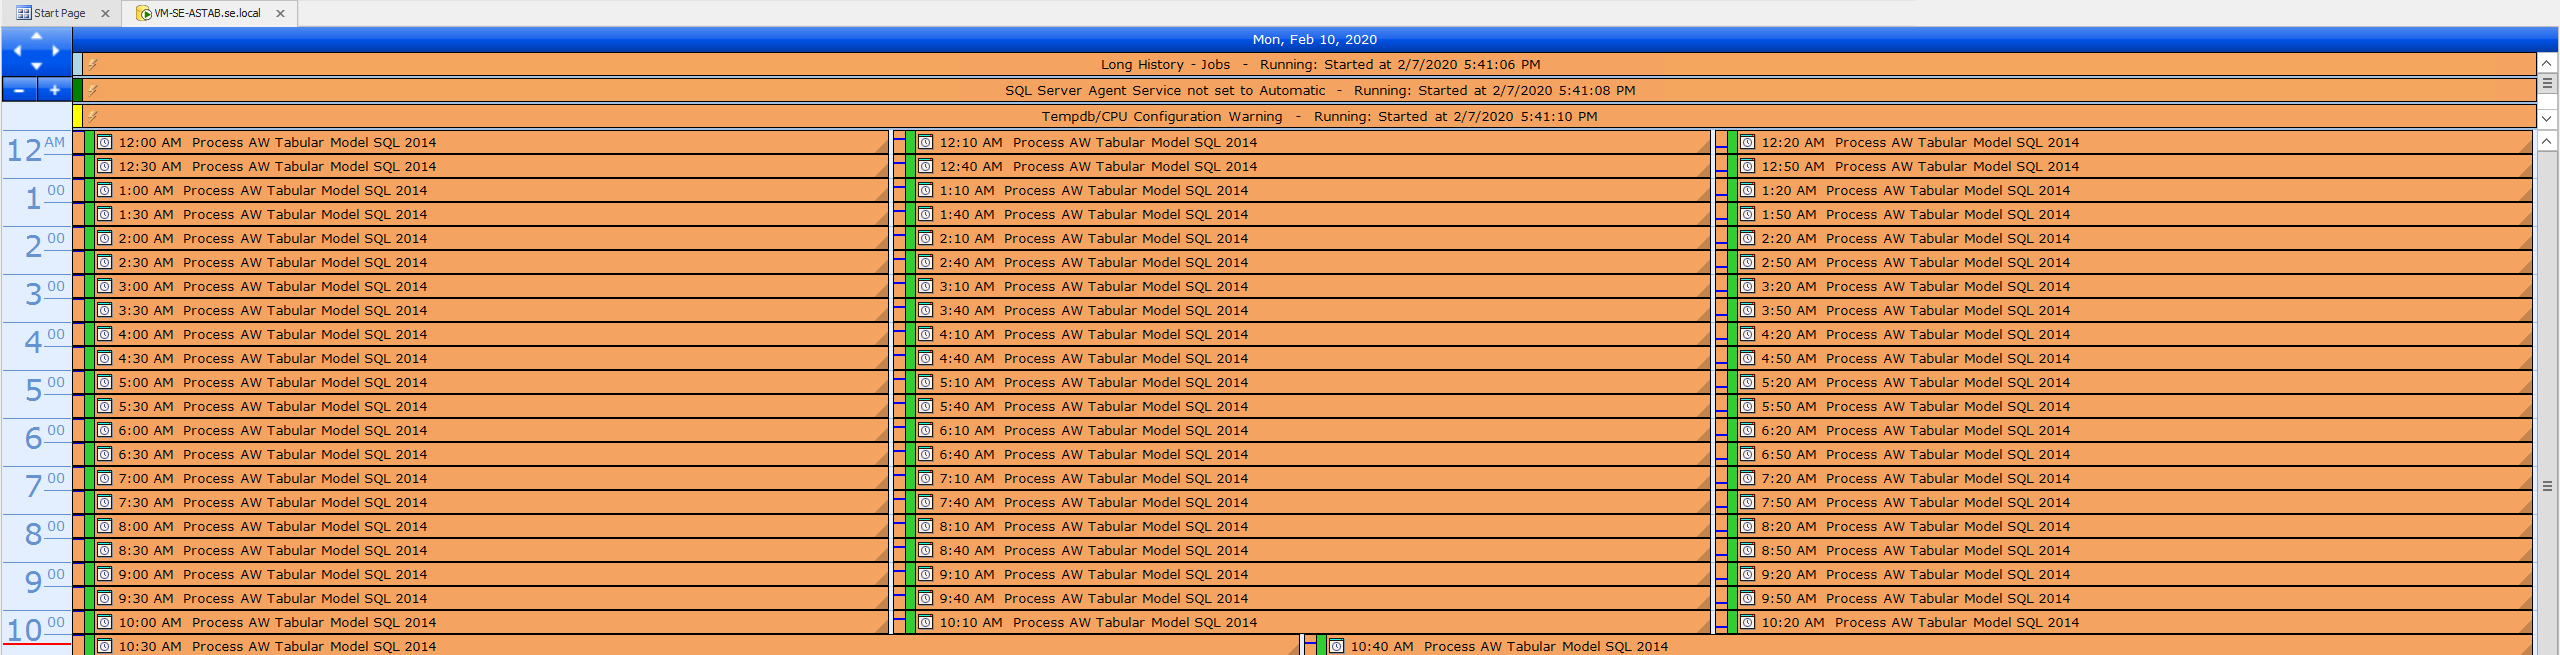The width and height of the screenshot is (2560, 655).
Task: Click the Start Page tab grid icon
Action: [24, 13]
